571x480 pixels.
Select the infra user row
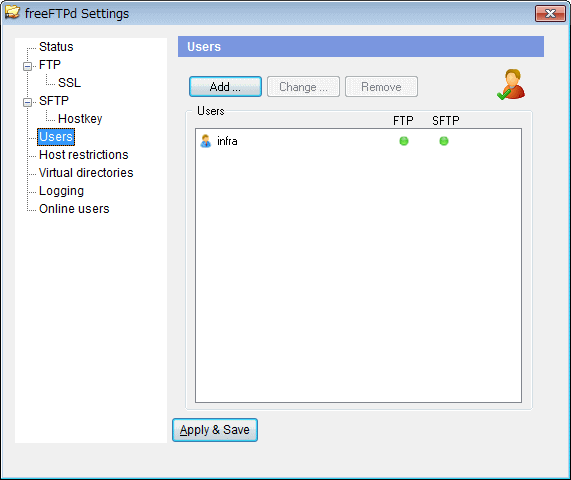358,141
